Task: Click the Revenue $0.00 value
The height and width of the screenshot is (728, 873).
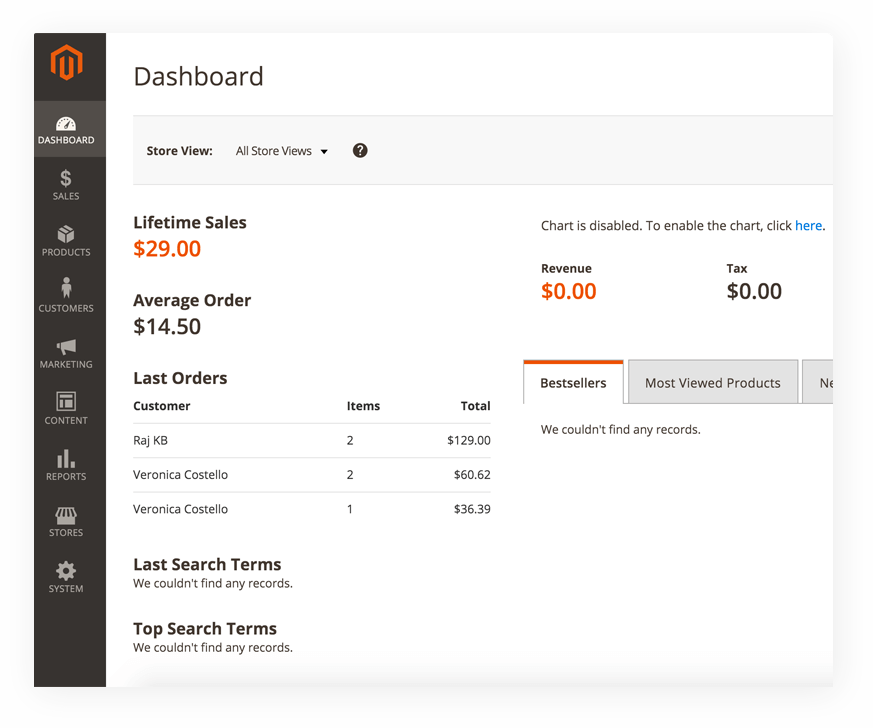Action: 568,291
